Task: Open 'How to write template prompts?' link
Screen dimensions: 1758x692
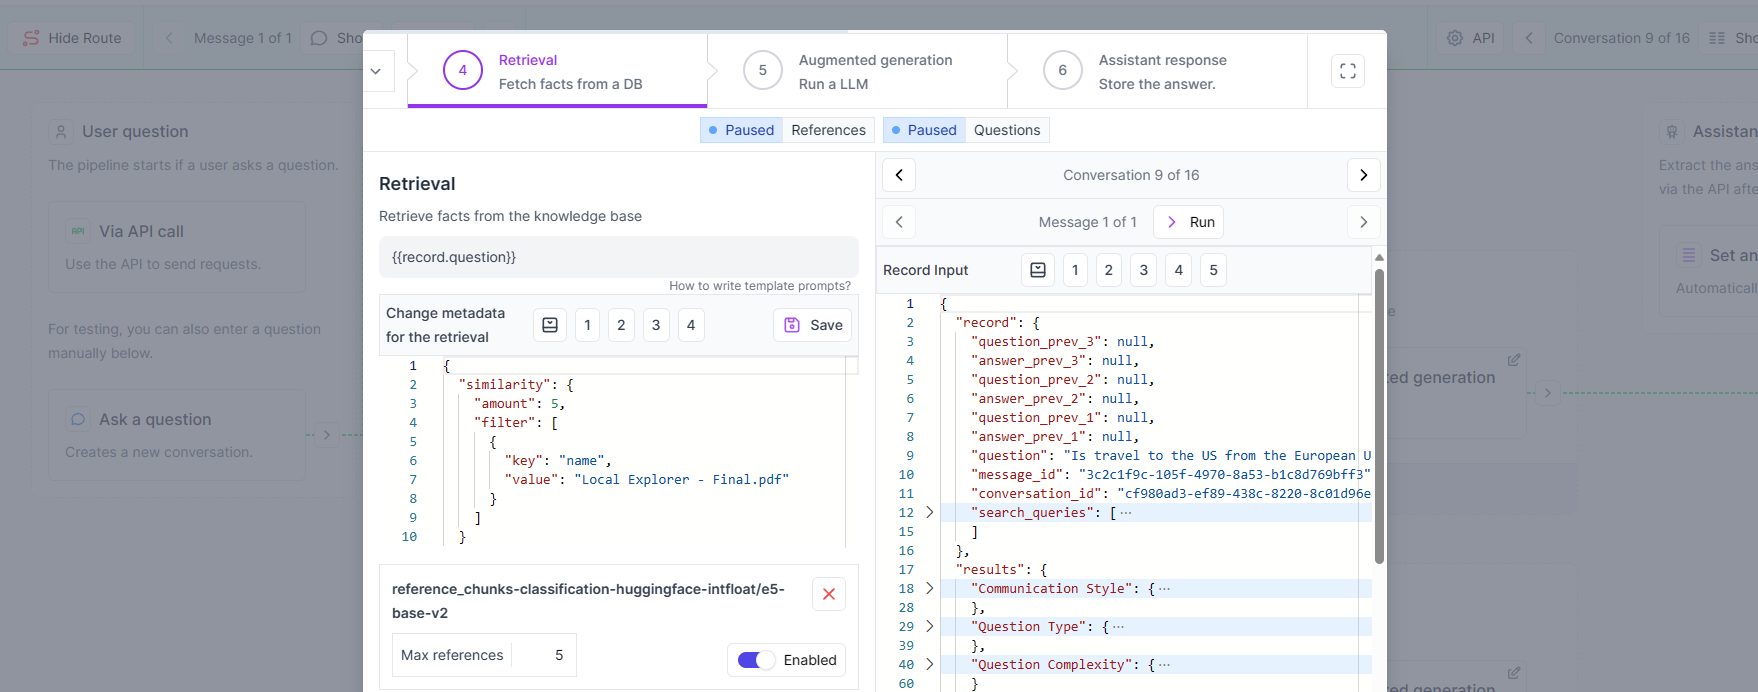Action: (x=760, y=286)
